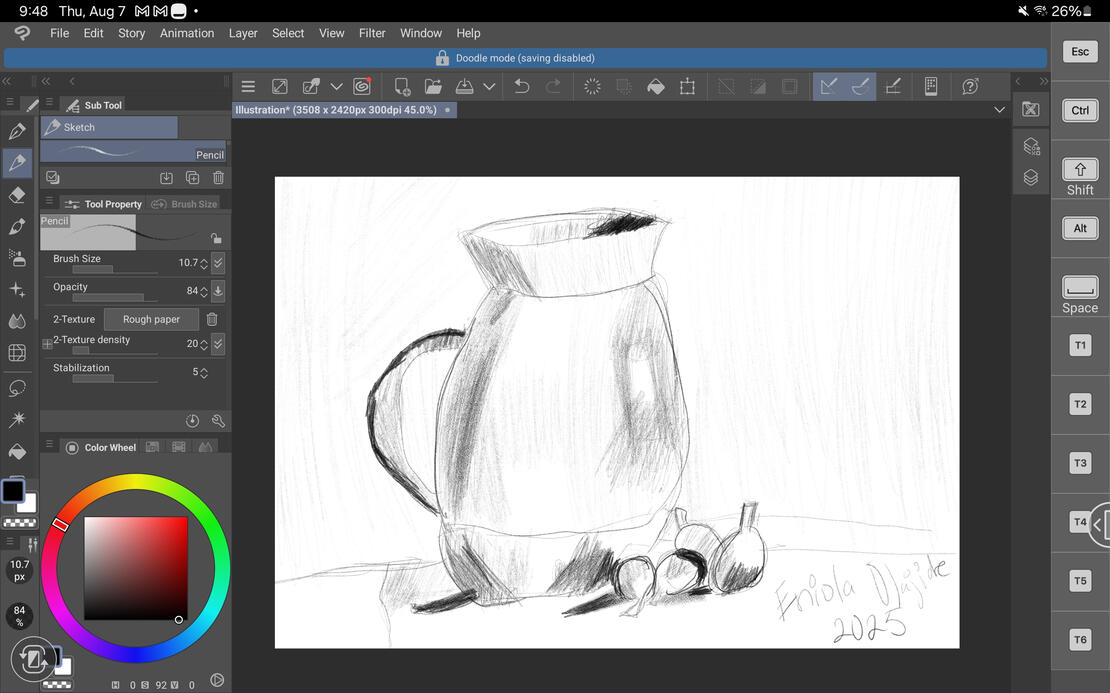The image size is (1110, 693).
Task: Click the Clip Studio support help icon
Action: (x=970, y=87)
